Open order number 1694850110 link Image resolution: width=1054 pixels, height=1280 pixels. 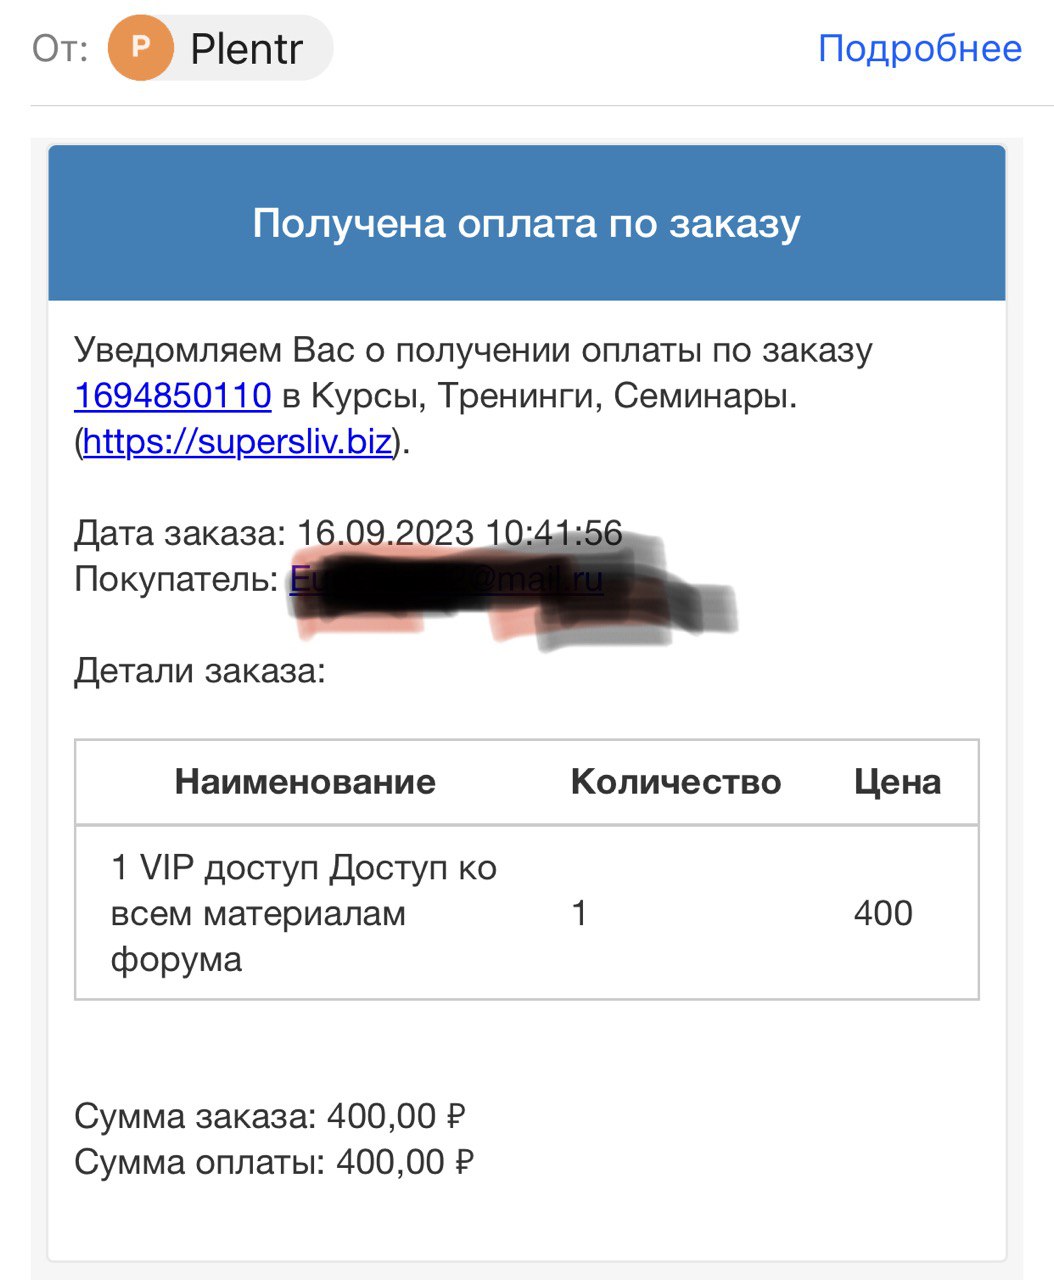point(173,396)
